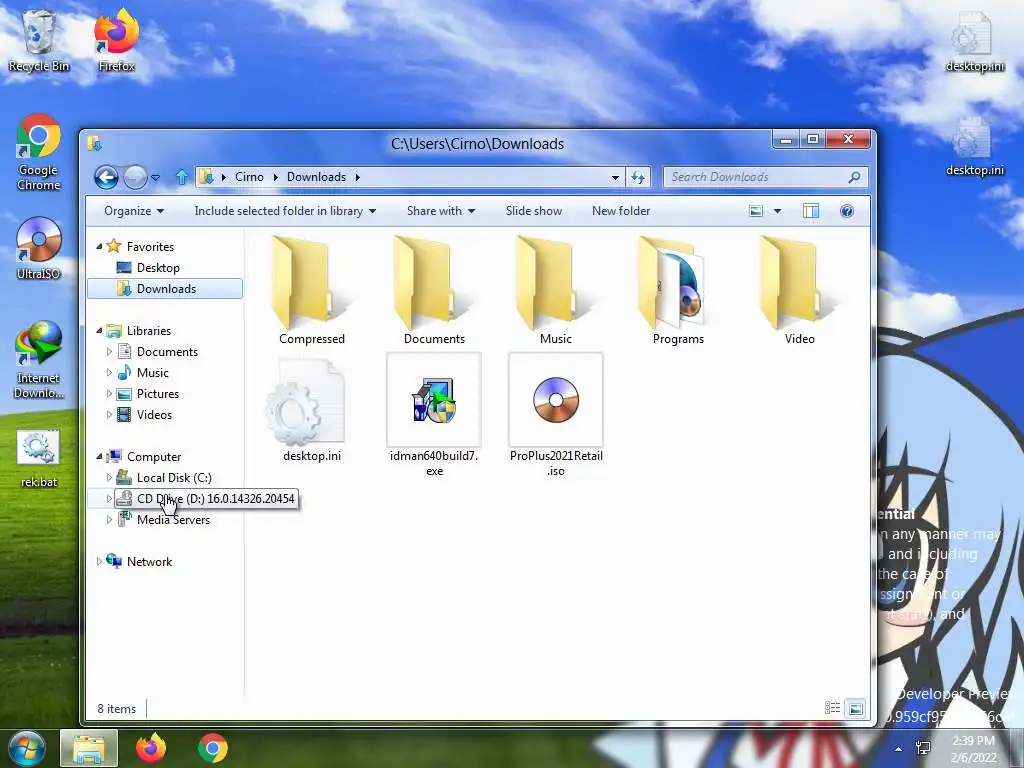Select ProPlus2021Retail.iso file
The width and height of the screenshot is (1024, 768).
tap(556, 416)
